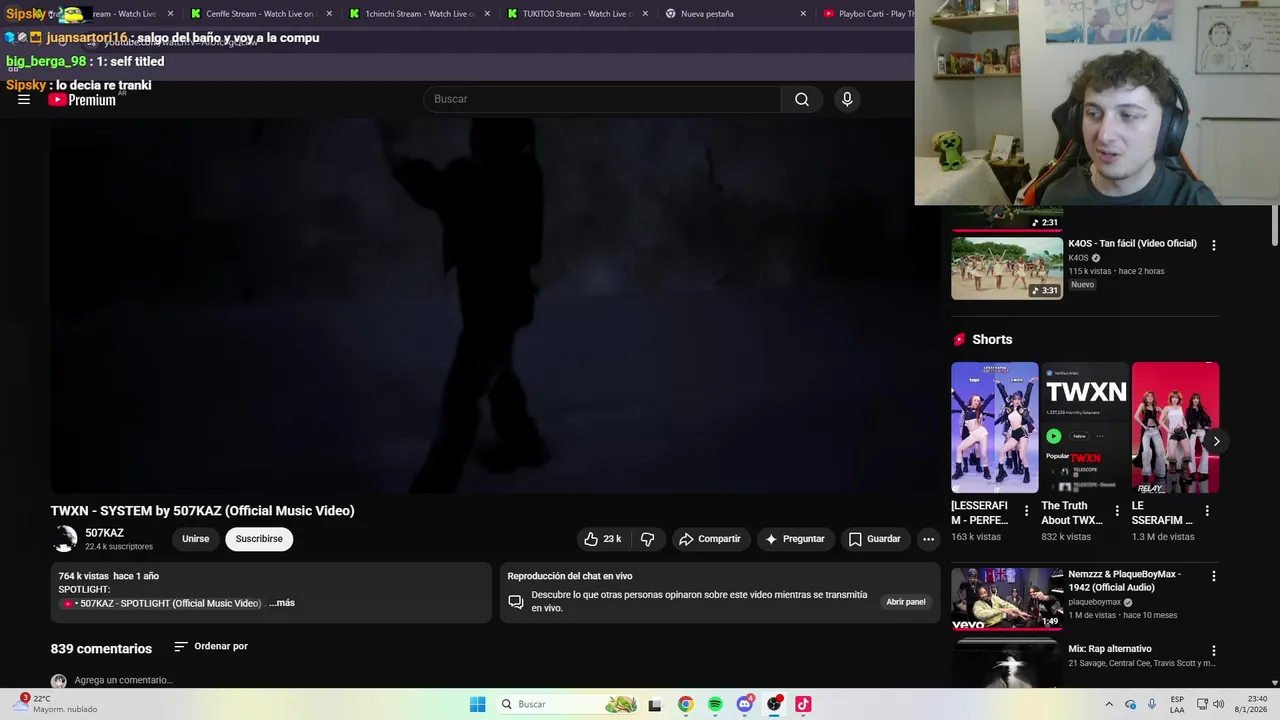Open the YouTube hamburger menu

24,99
